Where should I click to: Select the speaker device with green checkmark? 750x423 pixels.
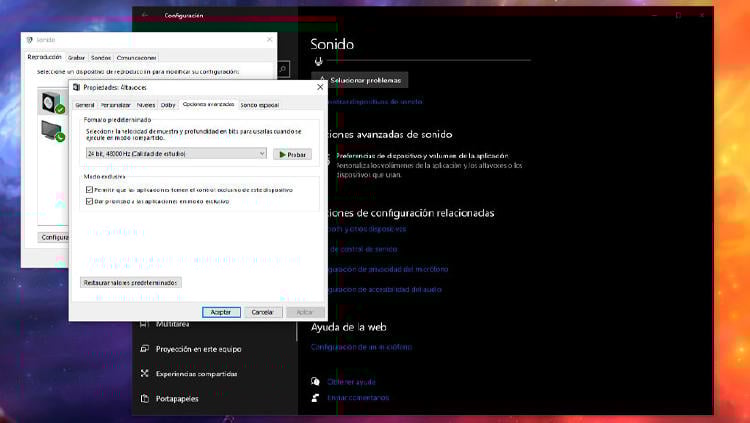point(52,102)
